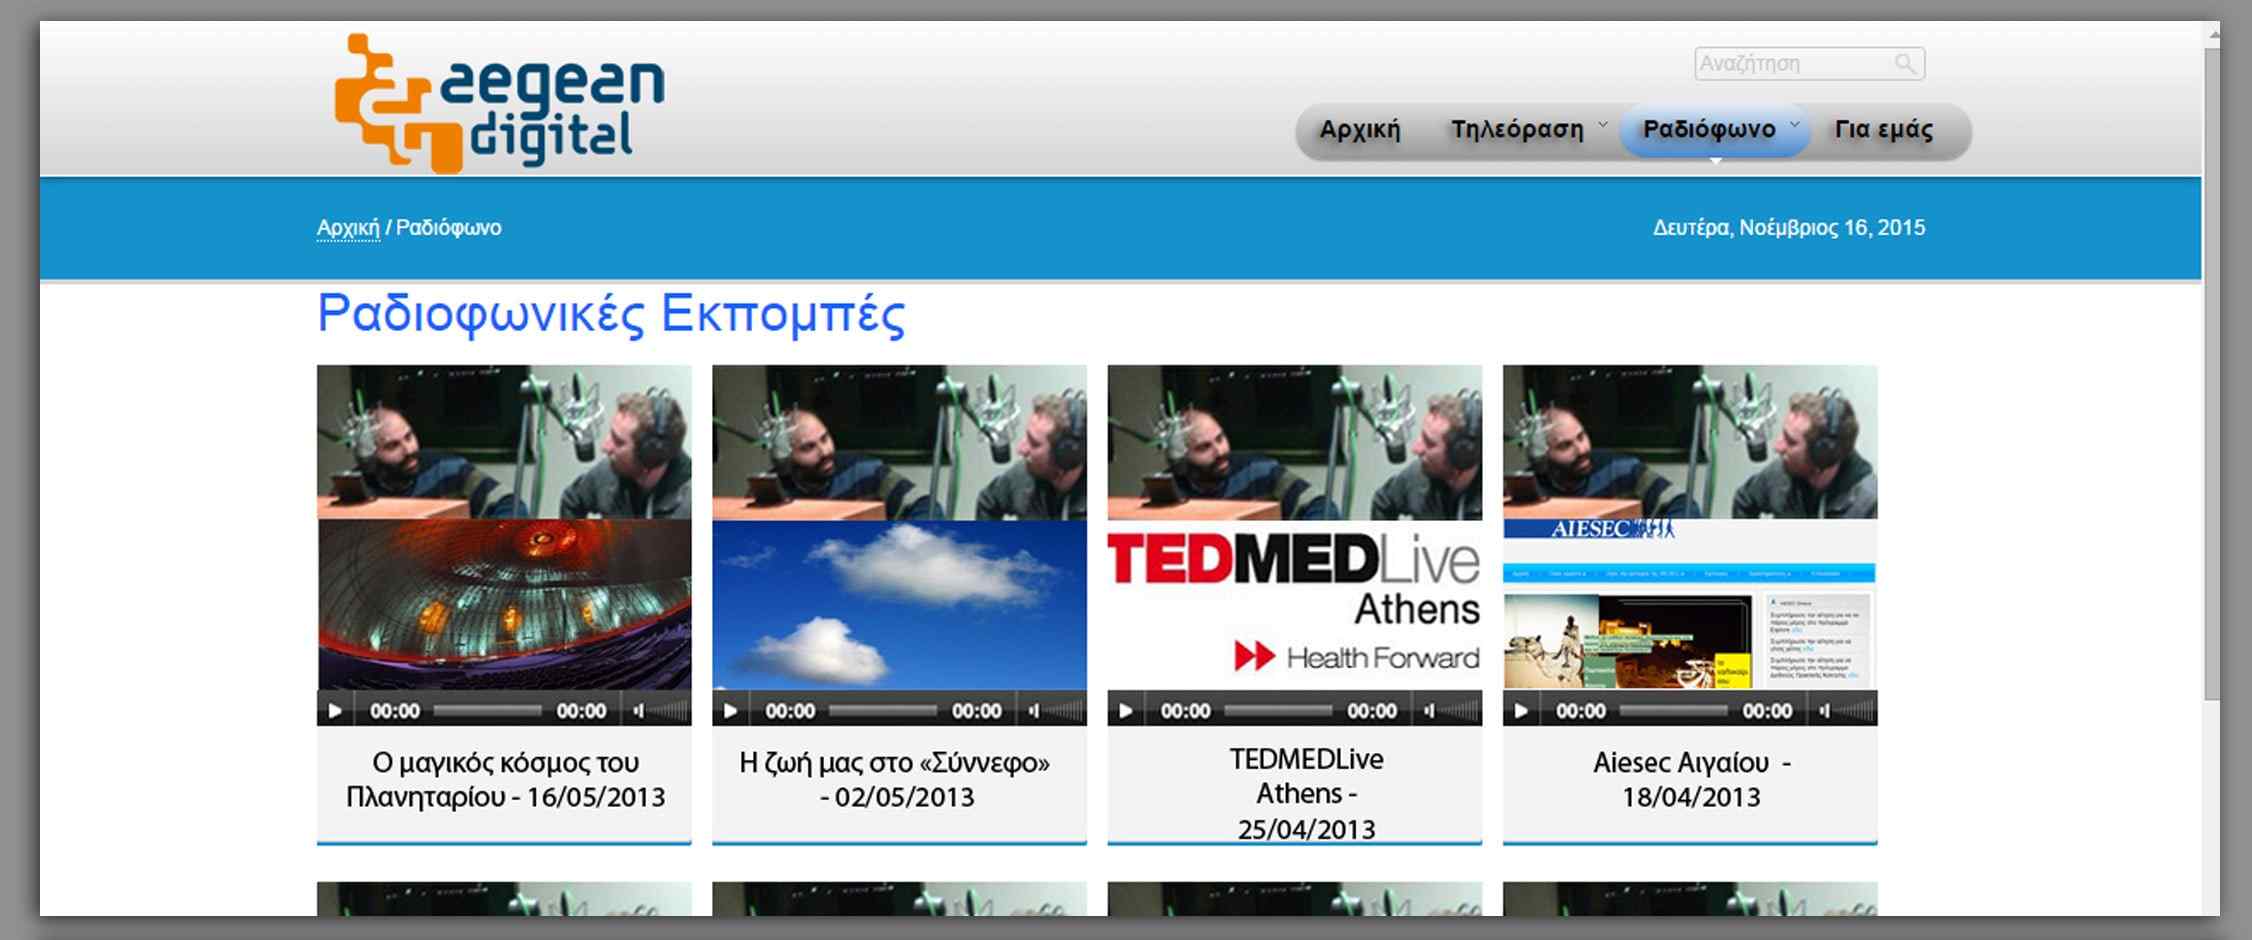Play the Πλανηταρίου broadcast audio
The image size is (2252, 940).
click(336, 711)
